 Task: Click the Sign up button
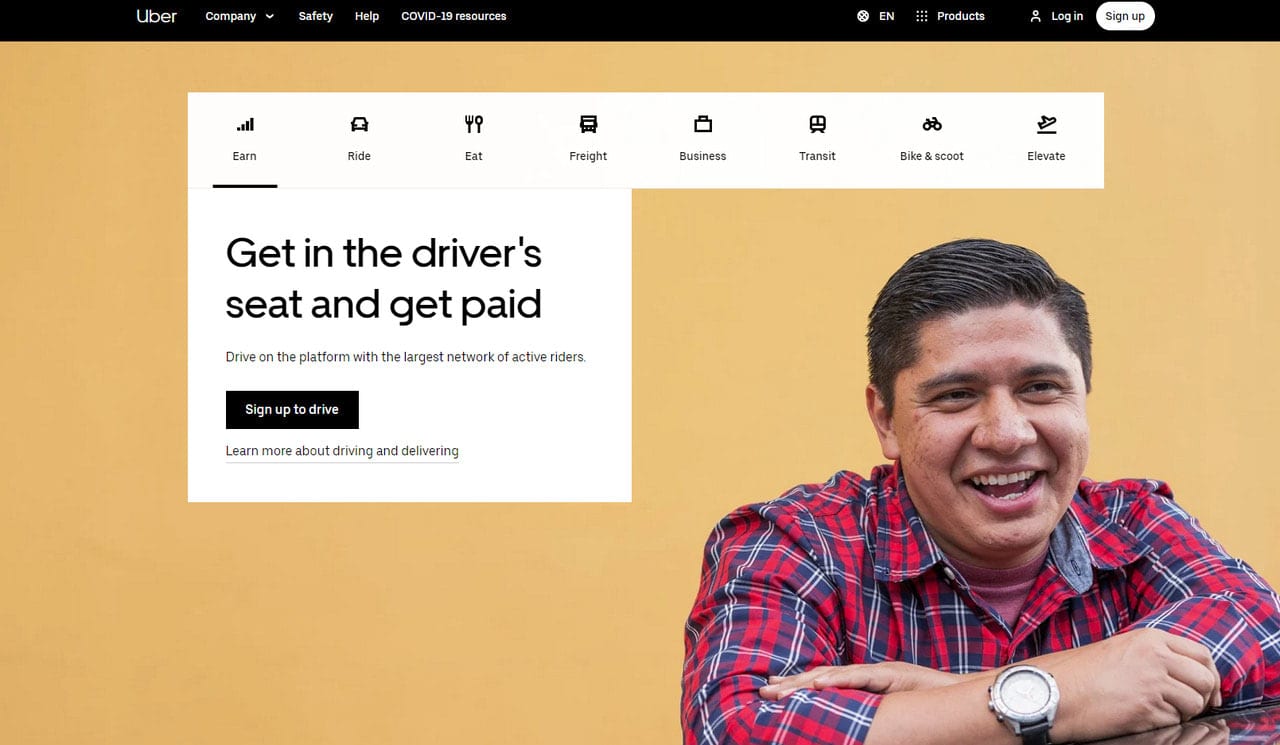1125,16
